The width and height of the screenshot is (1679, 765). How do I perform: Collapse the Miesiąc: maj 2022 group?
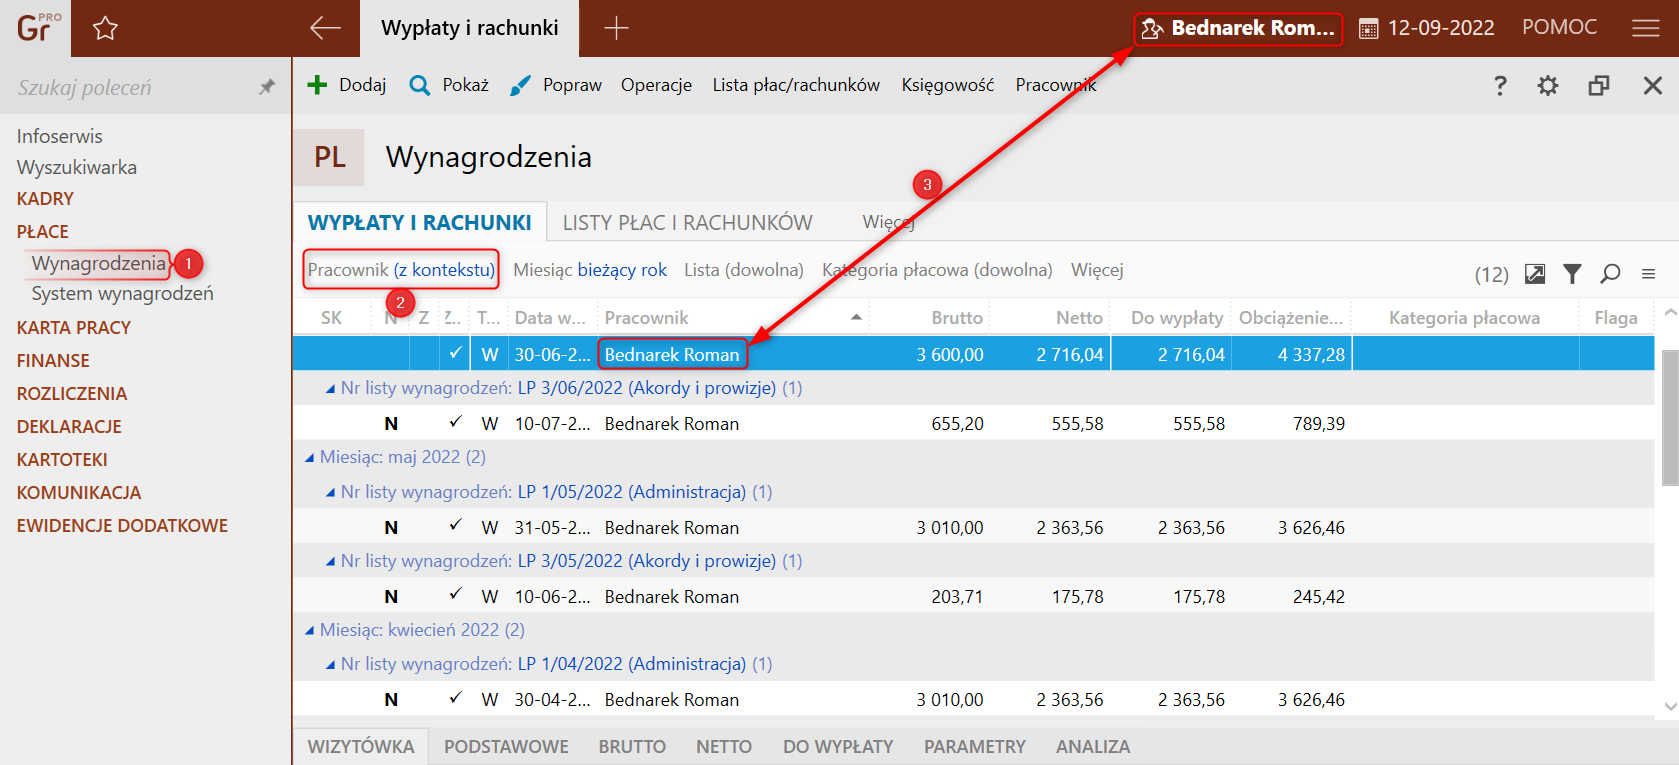(x=309, y=458)
